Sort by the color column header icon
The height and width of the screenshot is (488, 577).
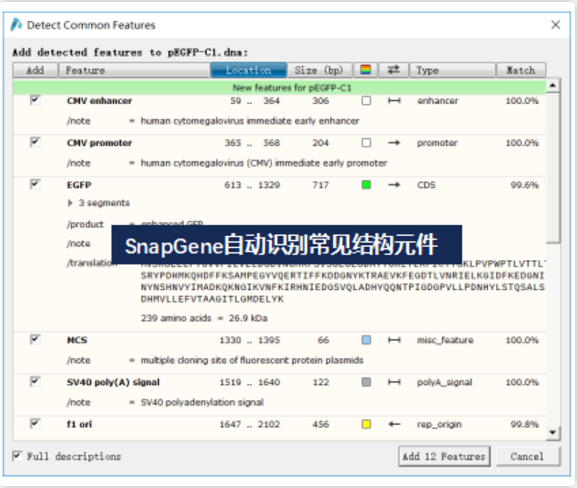(365, 70)
